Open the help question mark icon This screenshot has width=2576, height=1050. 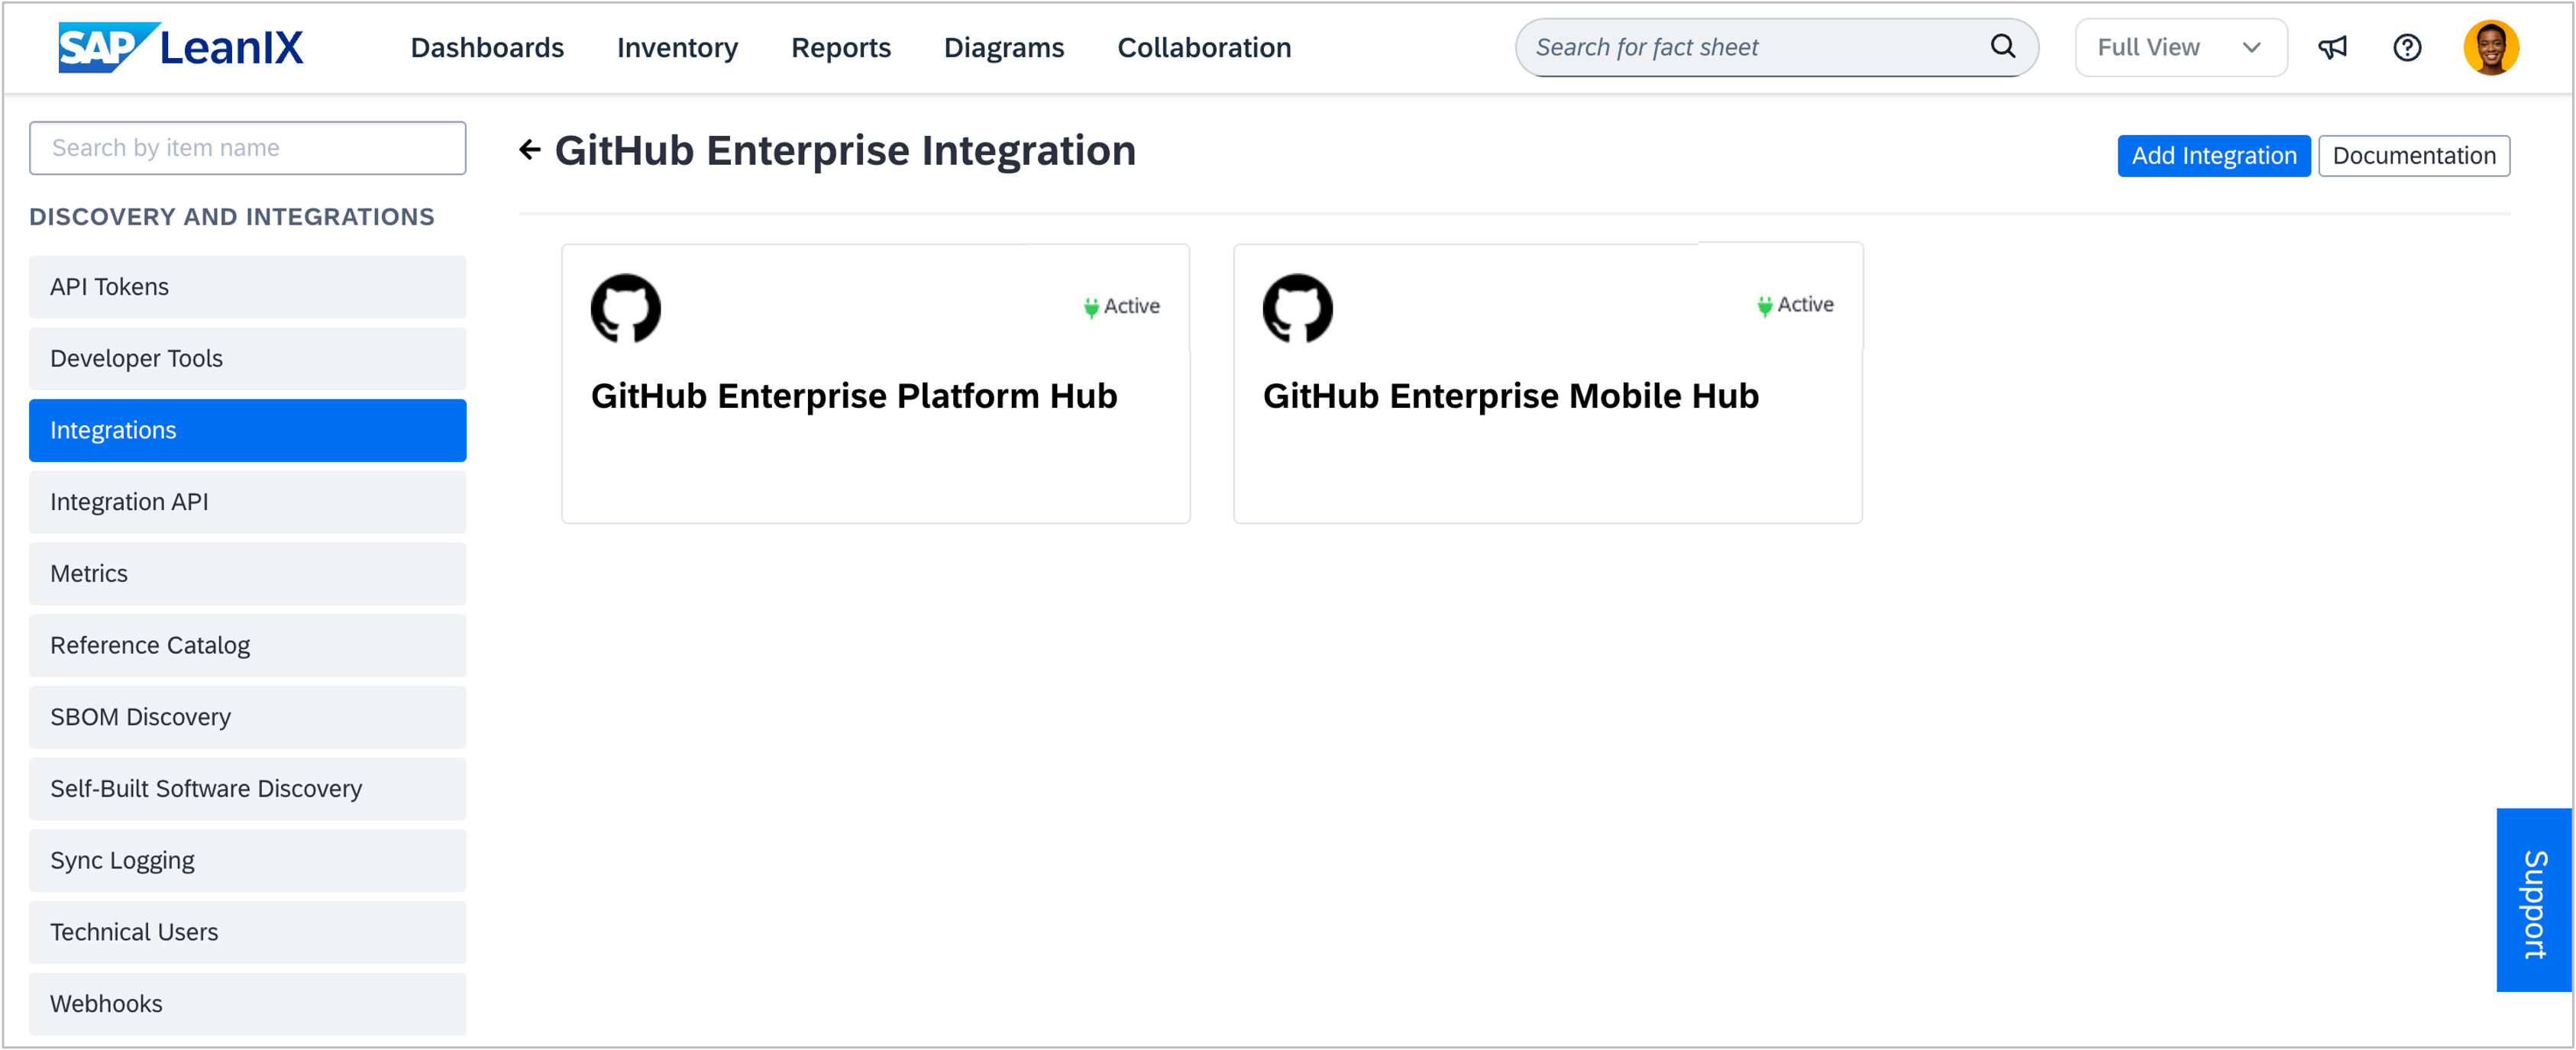click(x=2407, y=47)
